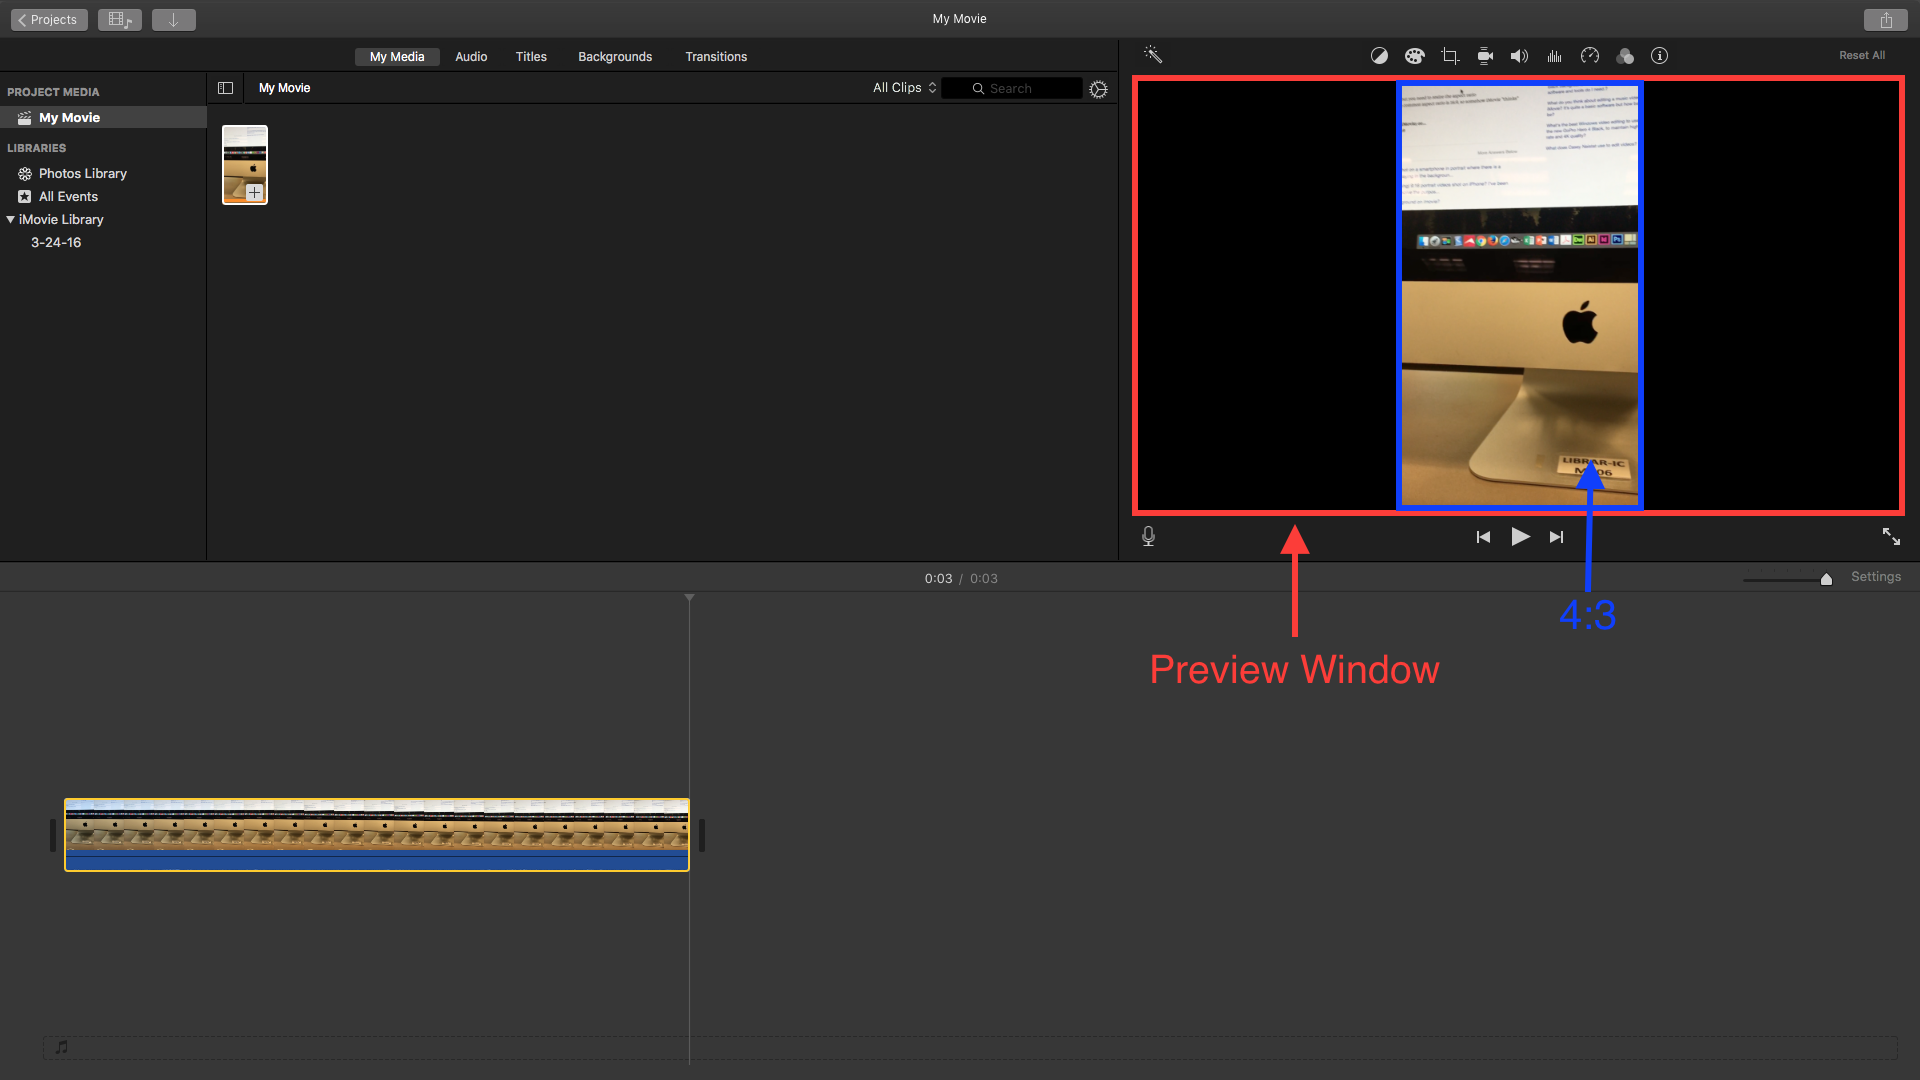Open the clip filter and audio effects icon
This screenshot has width=1920, height=1080.
point(1625,56)
